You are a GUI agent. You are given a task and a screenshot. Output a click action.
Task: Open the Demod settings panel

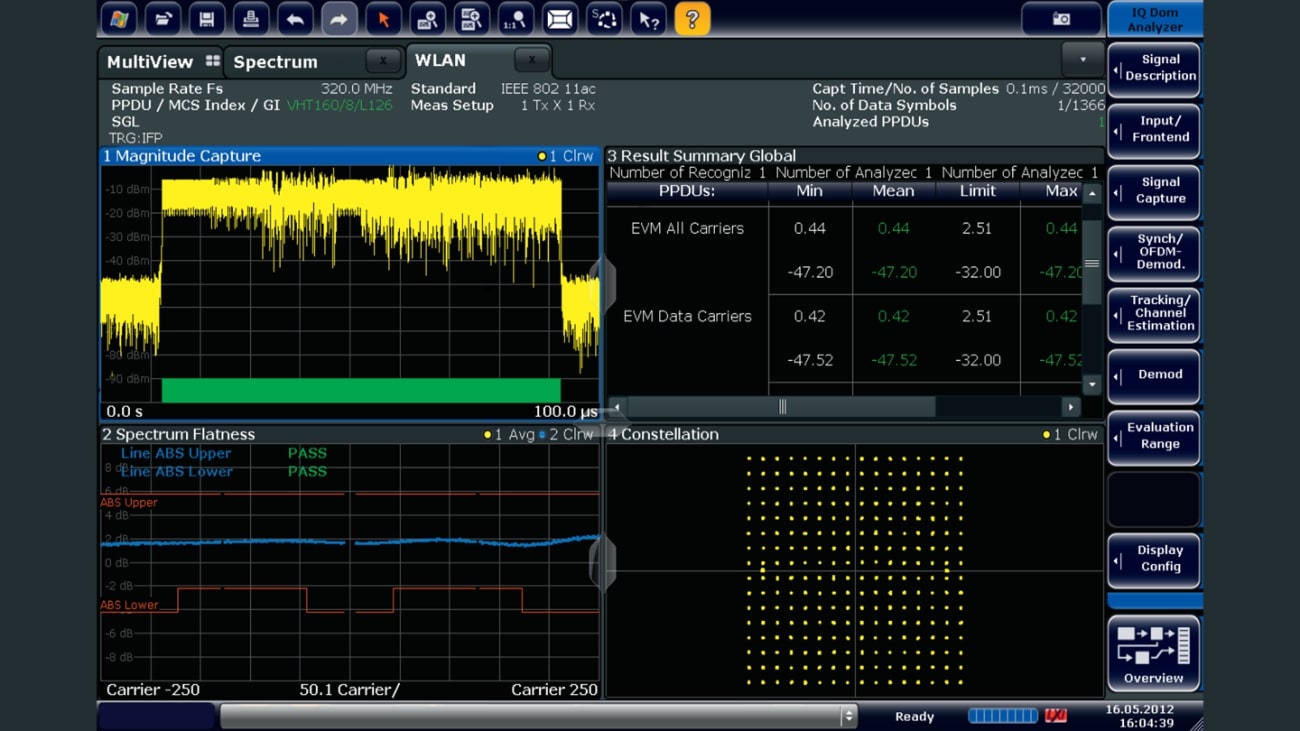pos(1154,376)
